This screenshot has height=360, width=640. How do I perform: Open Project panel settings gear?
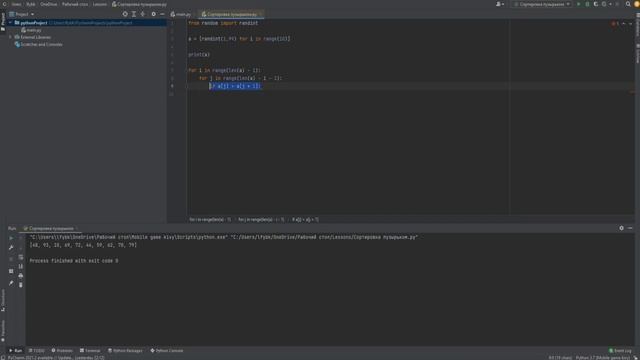coord(153,14)
